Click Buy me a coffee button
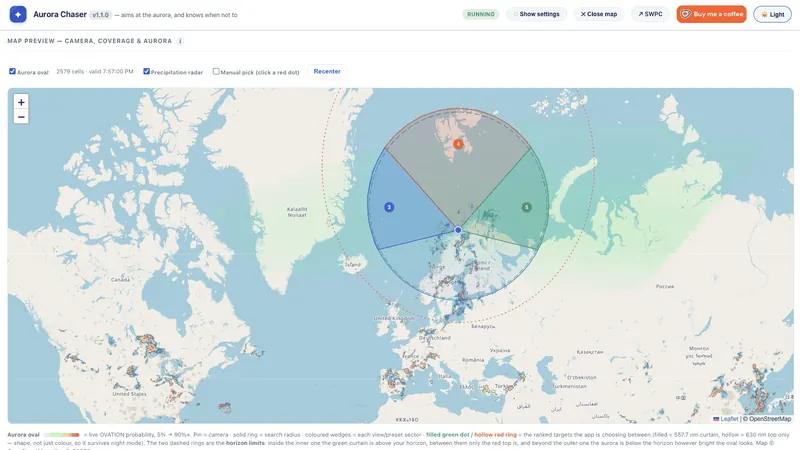 coord(711,14)
